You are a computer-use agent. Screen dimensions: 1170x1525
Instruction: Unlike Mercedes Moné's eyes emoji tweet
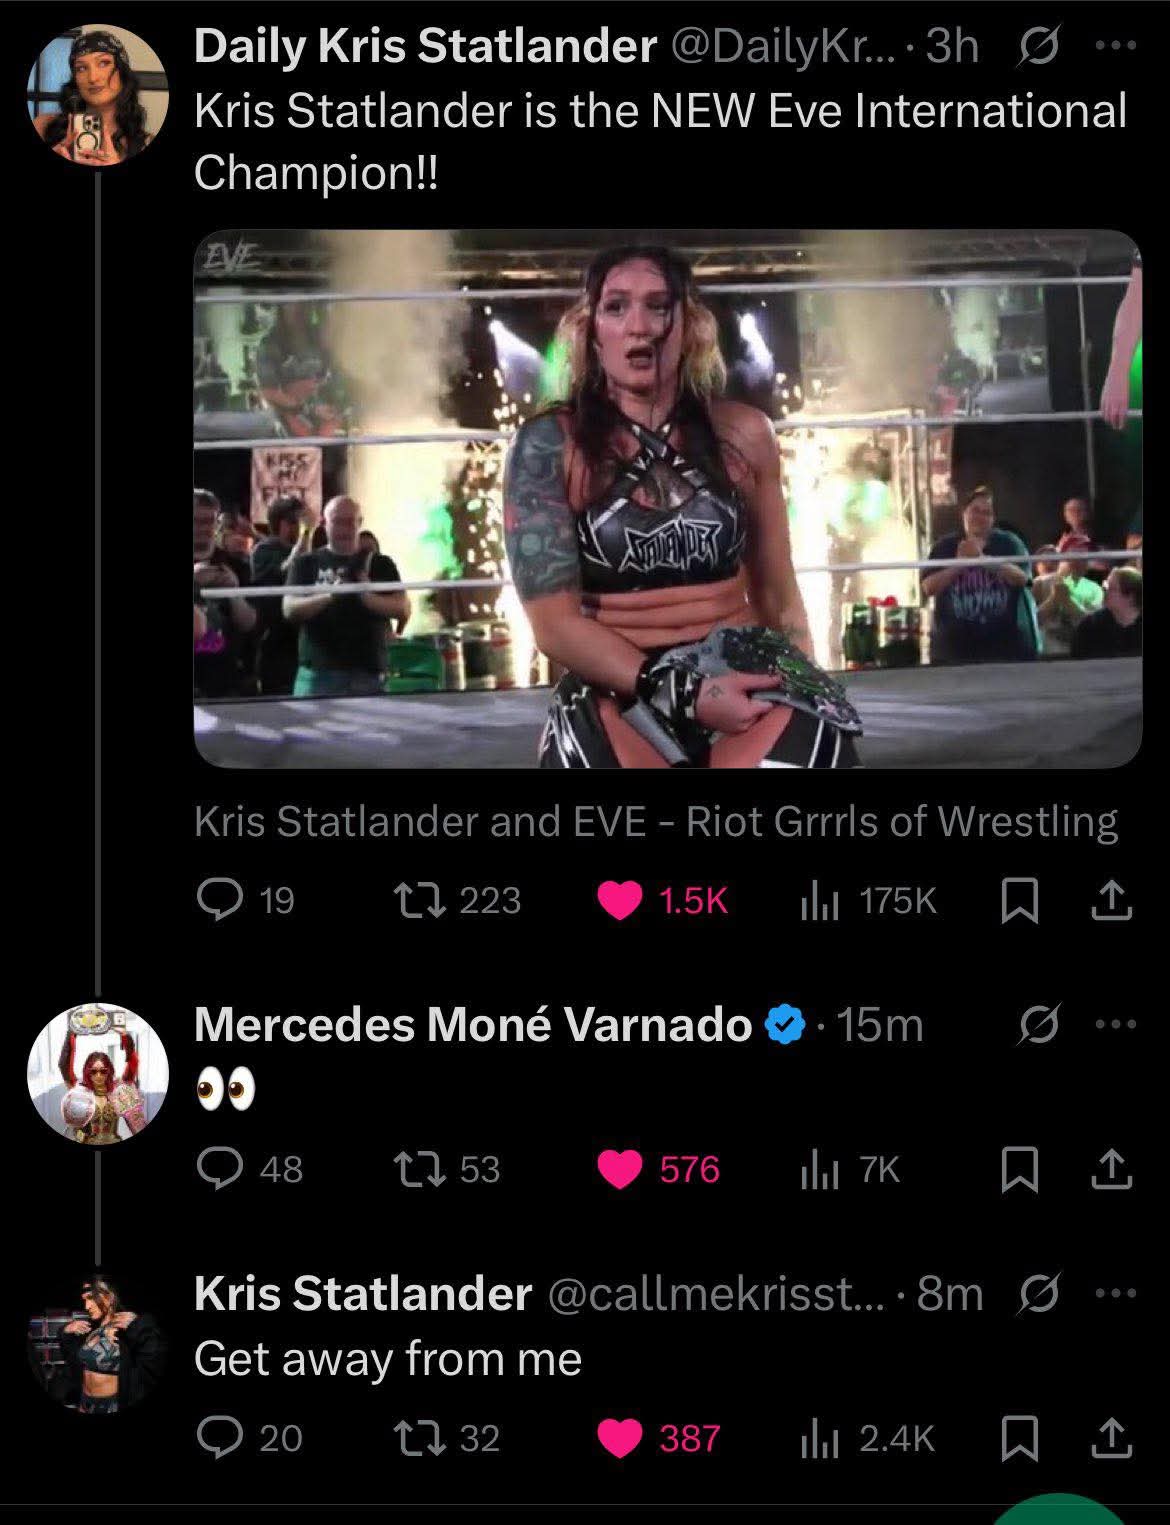point(619,1168)
